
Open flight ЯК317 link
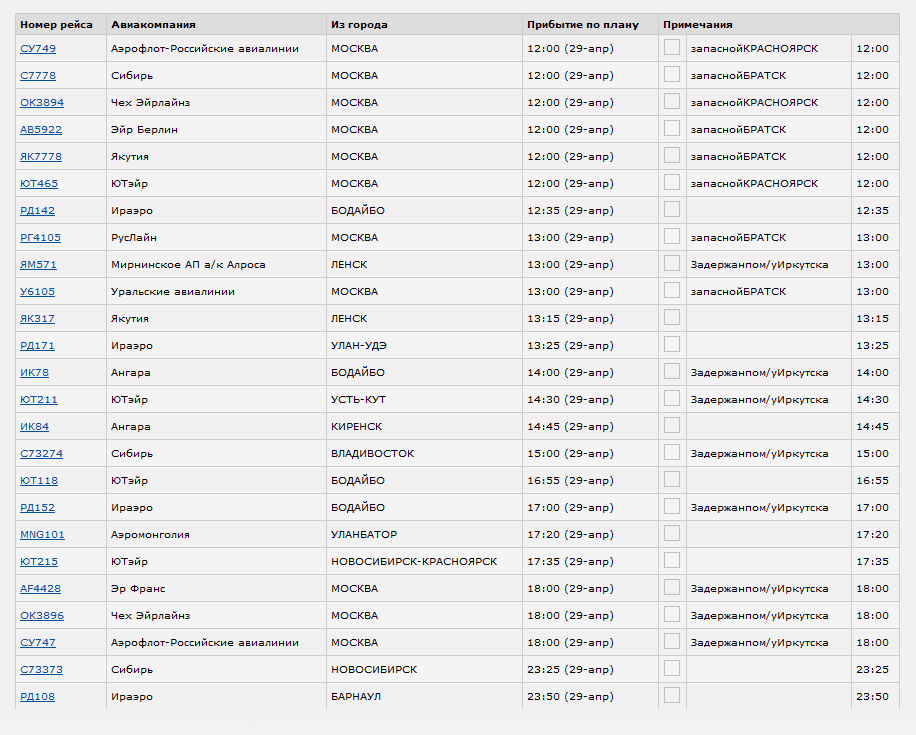(37, 318)
